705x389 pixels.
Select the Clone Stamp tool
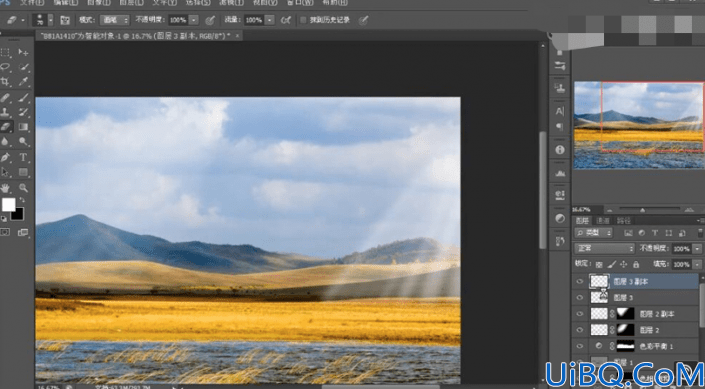coord(5,112)
